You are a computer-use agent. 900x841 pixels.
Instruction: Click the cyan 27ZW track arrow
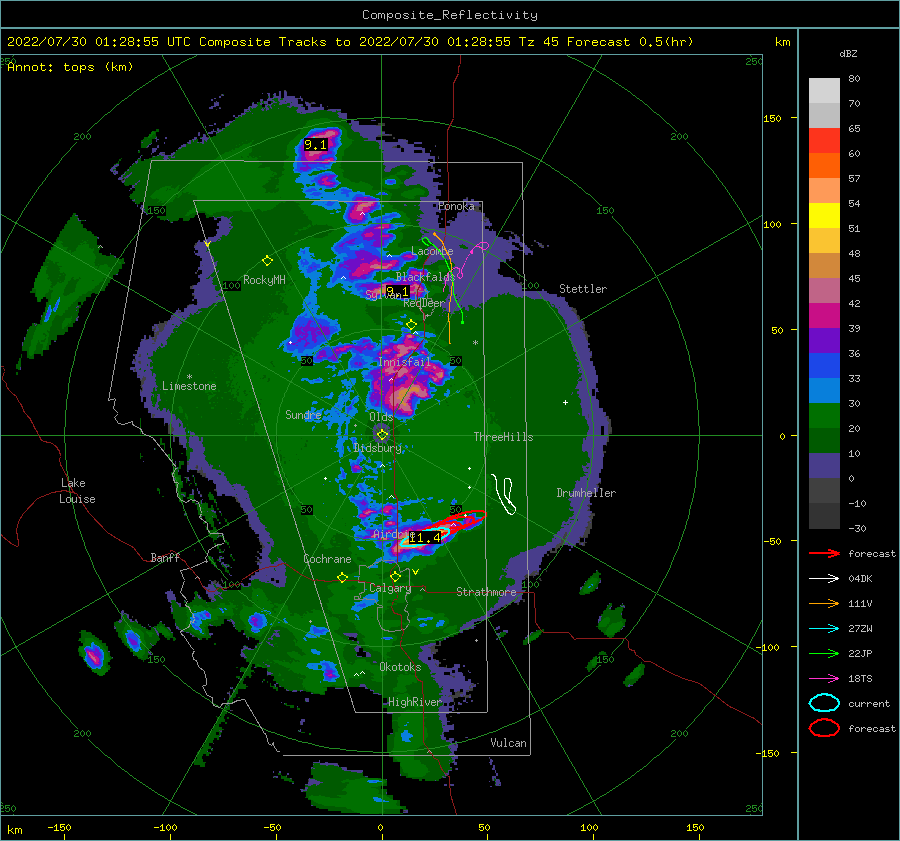824,629
